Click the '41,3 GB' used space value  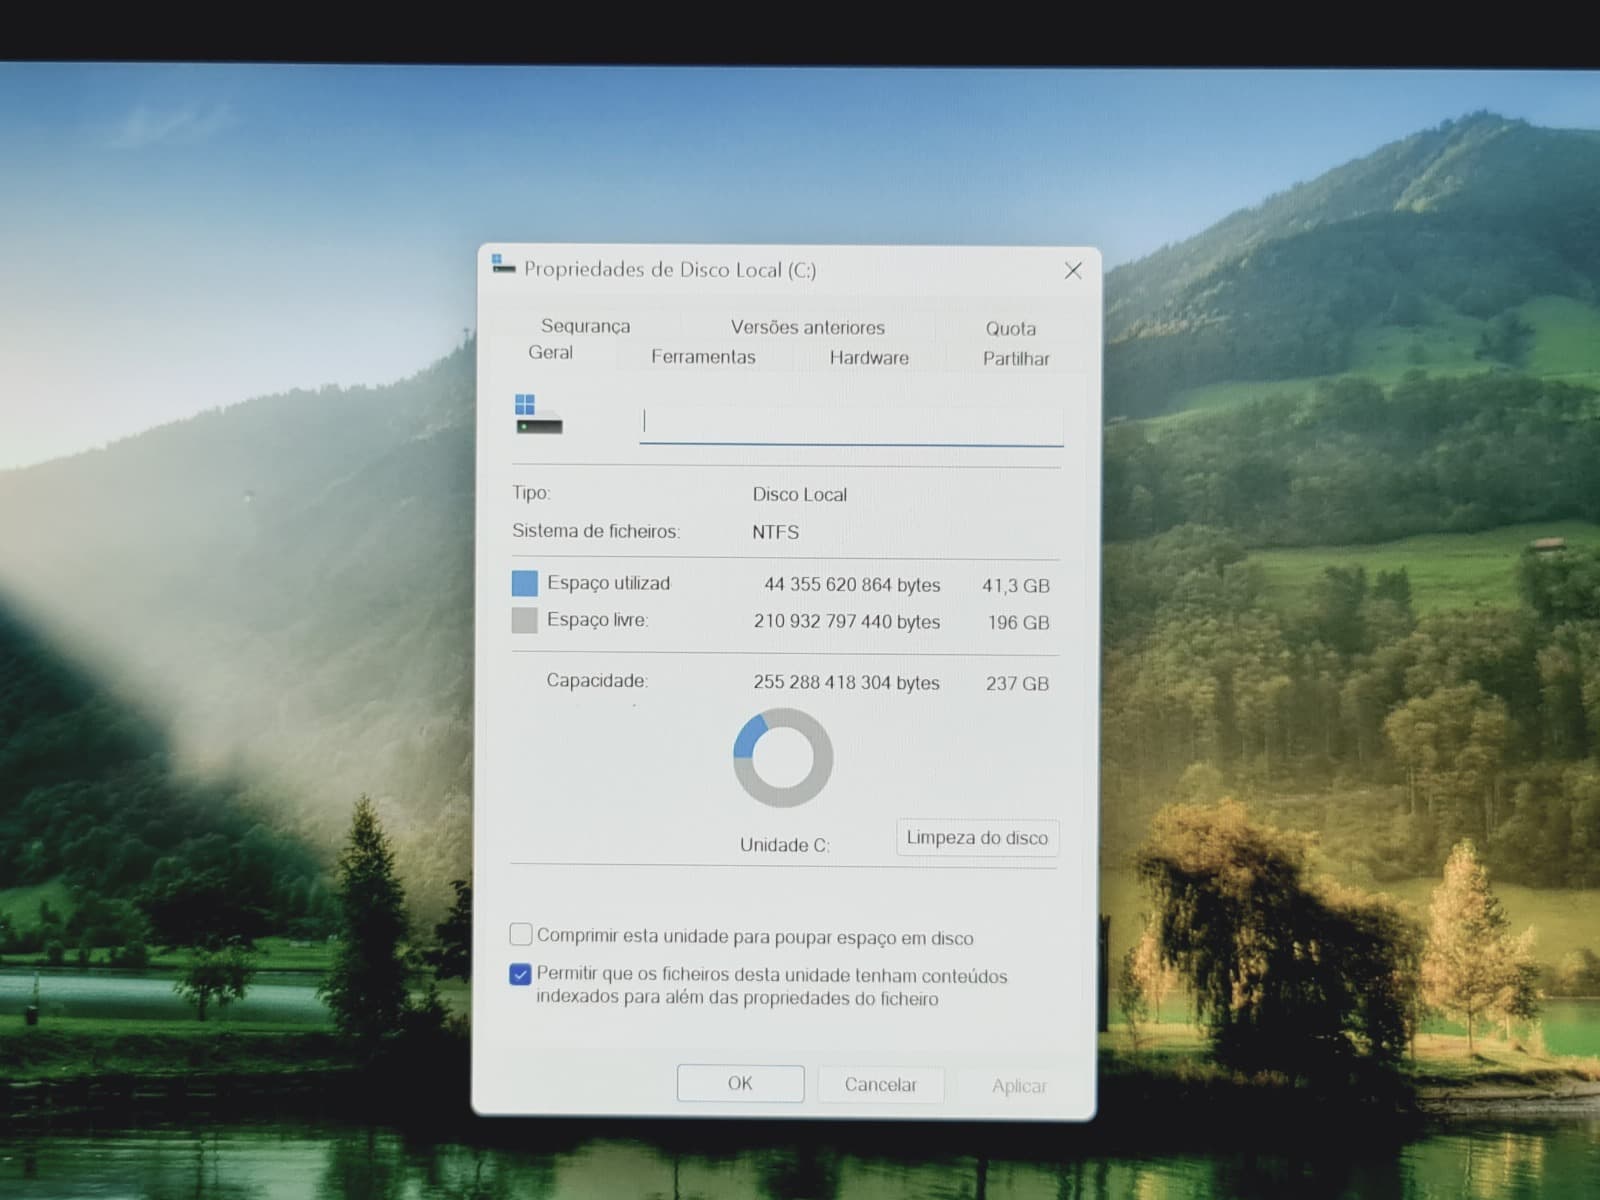coord(1015,586)
